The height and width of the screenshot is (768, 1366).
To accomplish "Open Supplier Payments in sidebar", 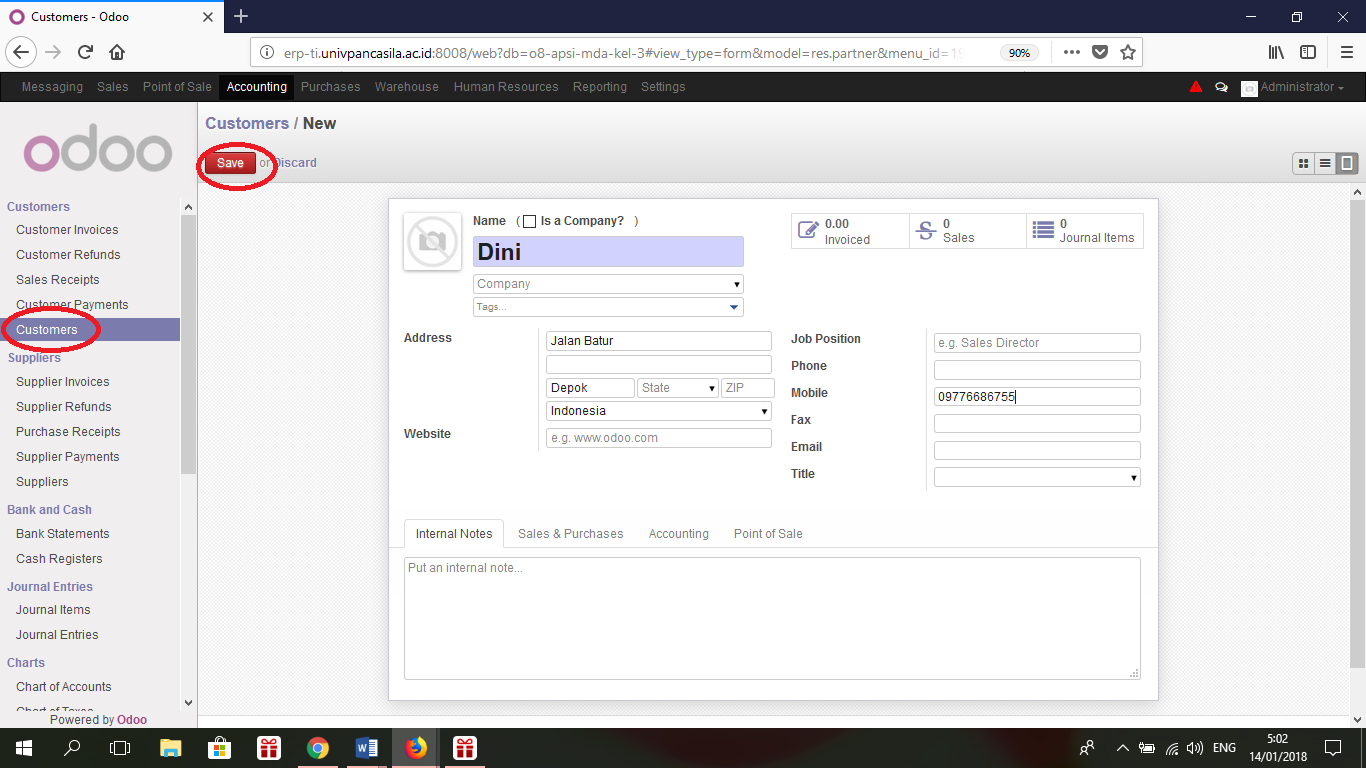I will (68, 457).
